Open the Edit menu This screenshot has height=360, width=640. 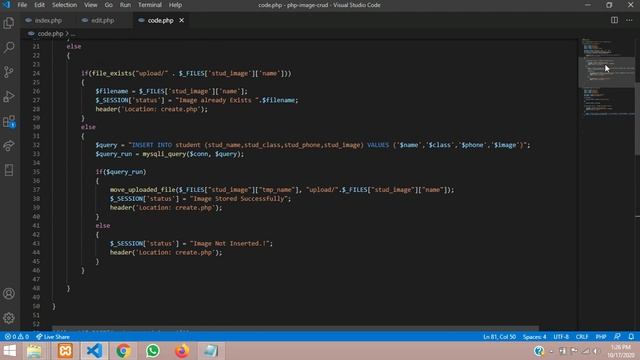39,5
